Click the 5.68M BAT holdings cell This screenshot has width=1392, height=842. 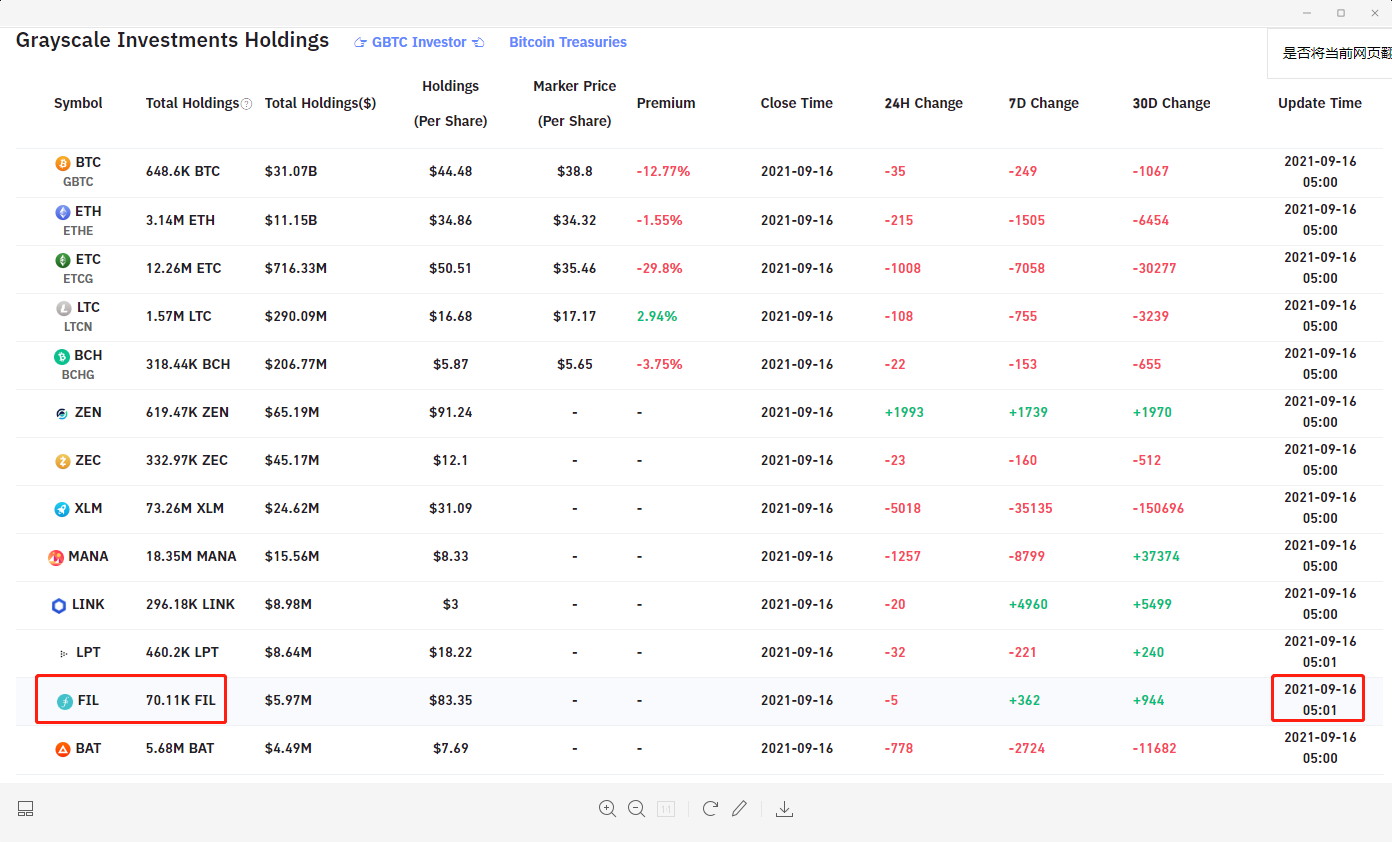pos(180,748)
